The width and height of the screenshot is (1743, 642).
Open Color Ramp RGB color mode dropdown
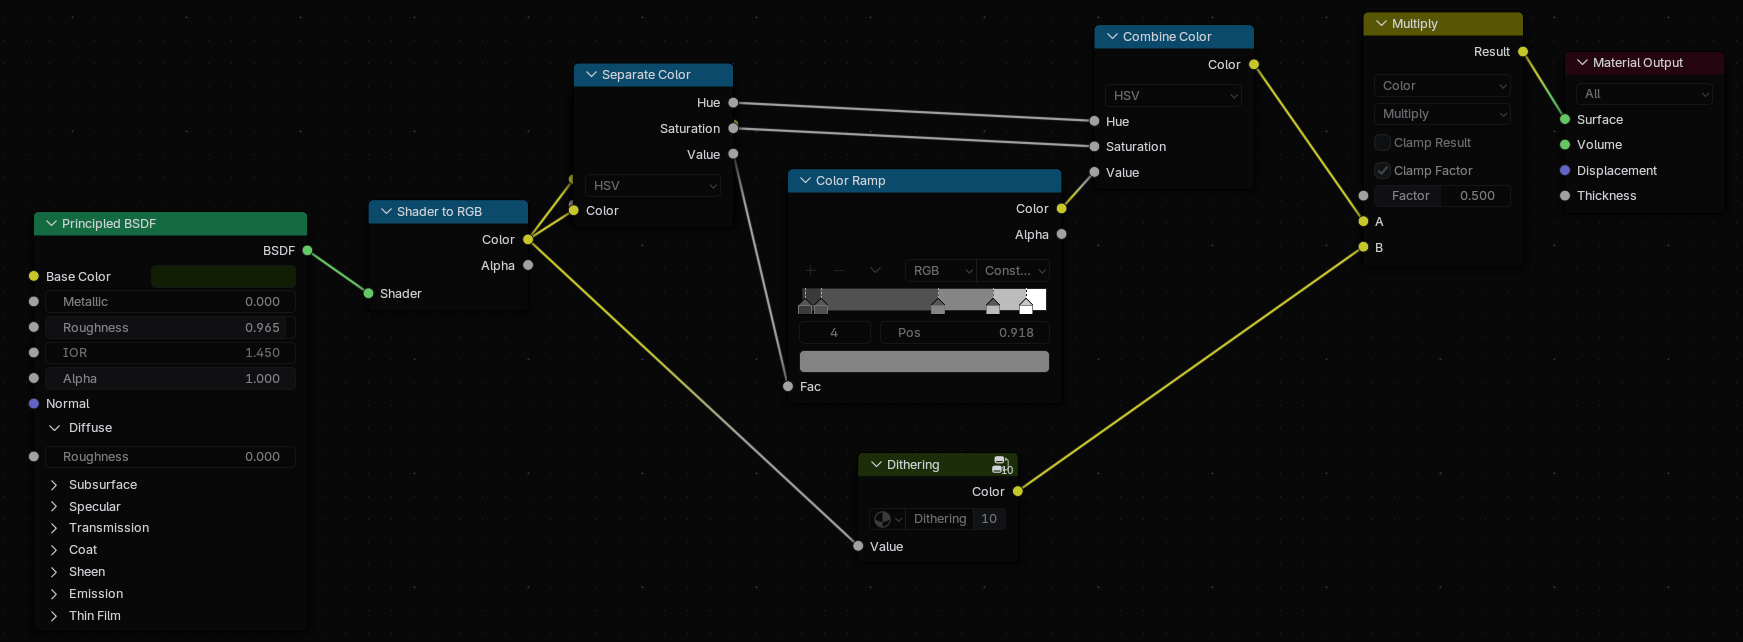tap(940, 271)
